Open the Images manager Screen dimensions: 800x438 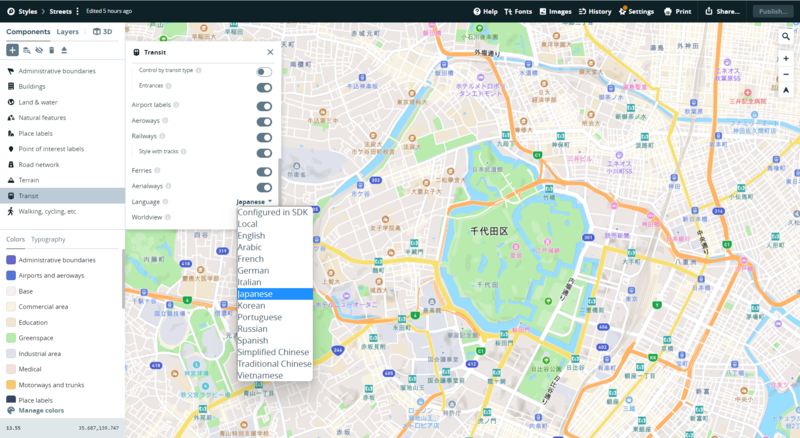(x=555, y=11)
